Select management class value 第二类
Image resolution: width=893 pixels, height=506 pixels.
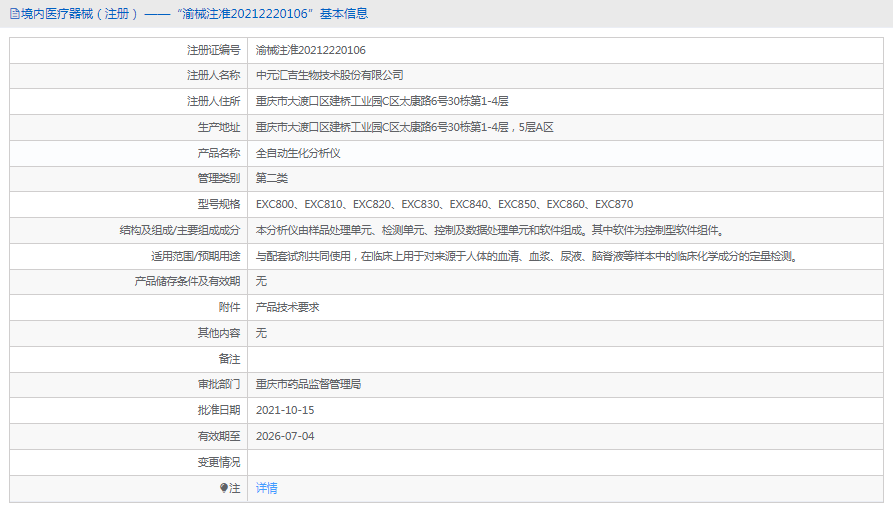(x=272, y=178)
